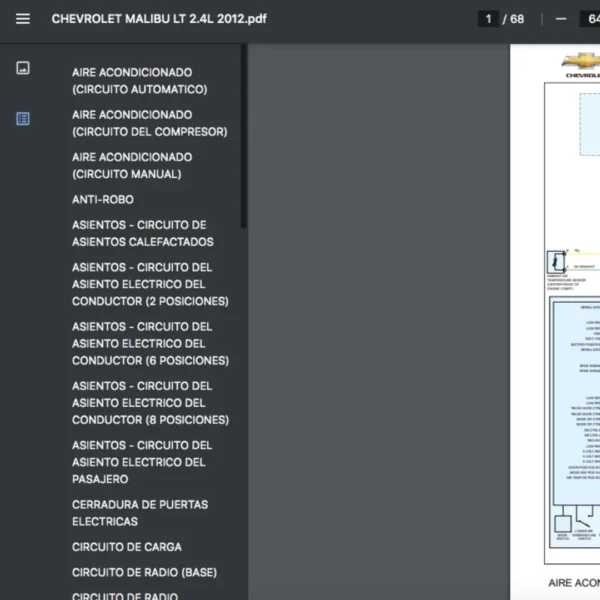Open driver seat (8 Posiciones) bookmark
The image size is (600, 600).
(x=149, y=403)
